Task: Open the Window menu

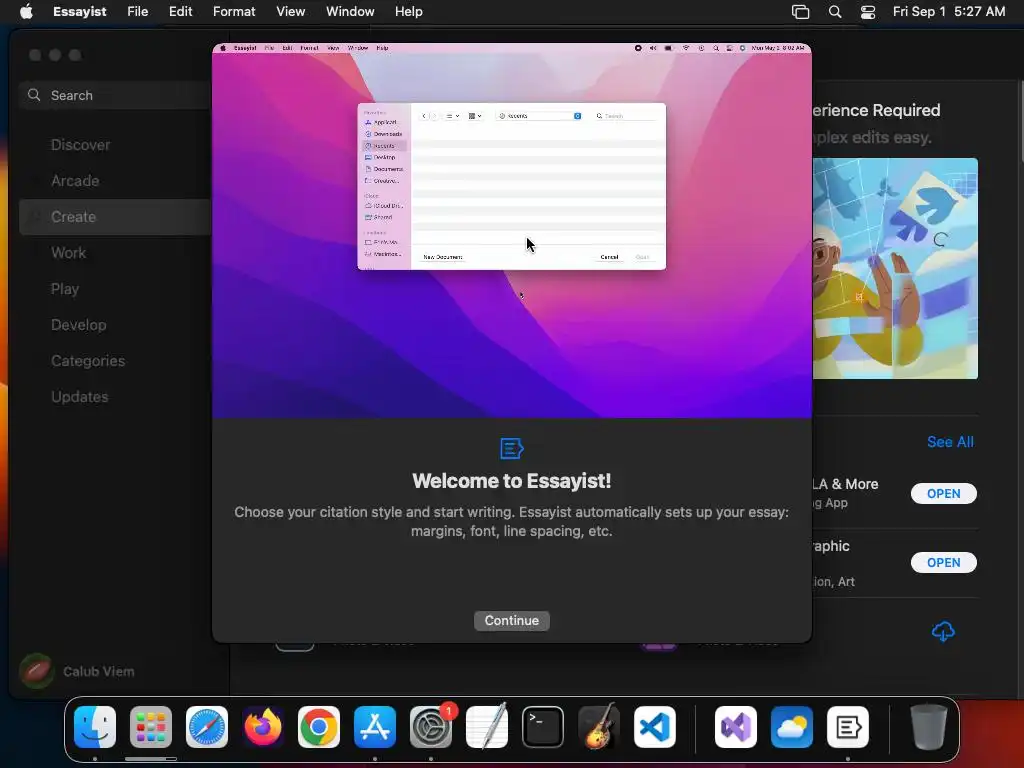Action: (350, 11)
